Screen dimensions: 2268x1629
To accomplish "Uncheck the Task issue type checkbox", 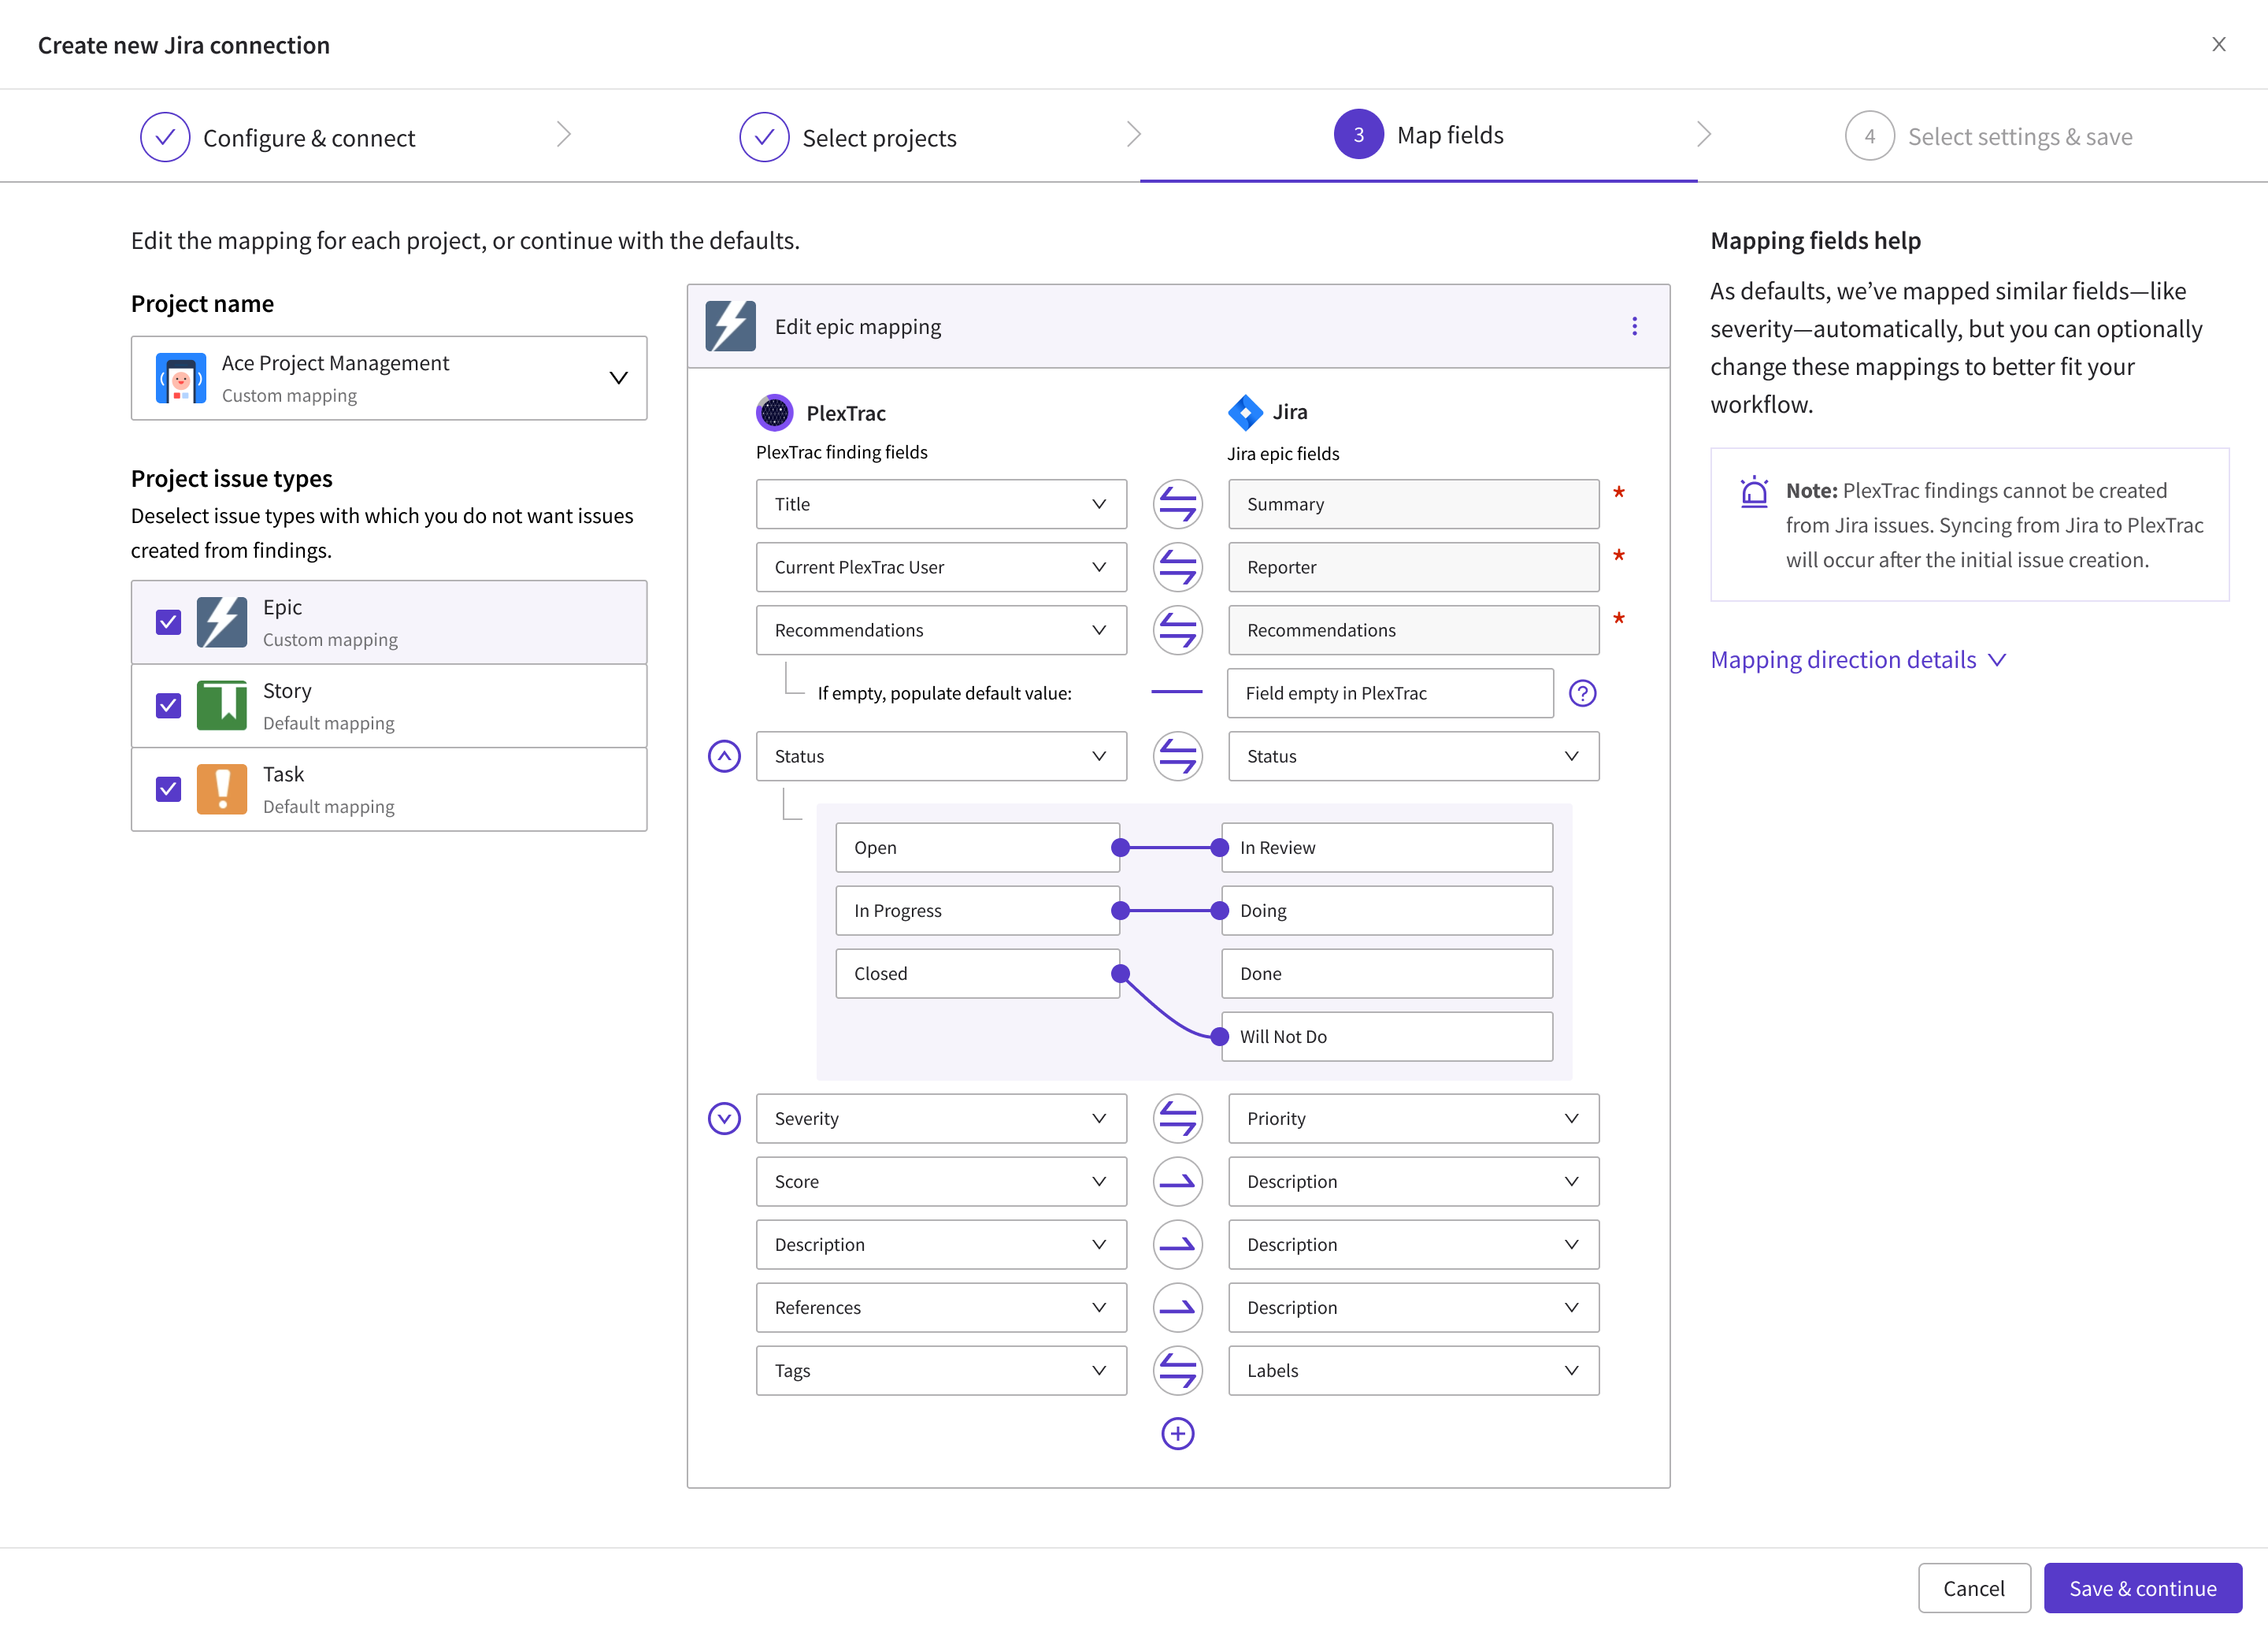I will point(168,789).
